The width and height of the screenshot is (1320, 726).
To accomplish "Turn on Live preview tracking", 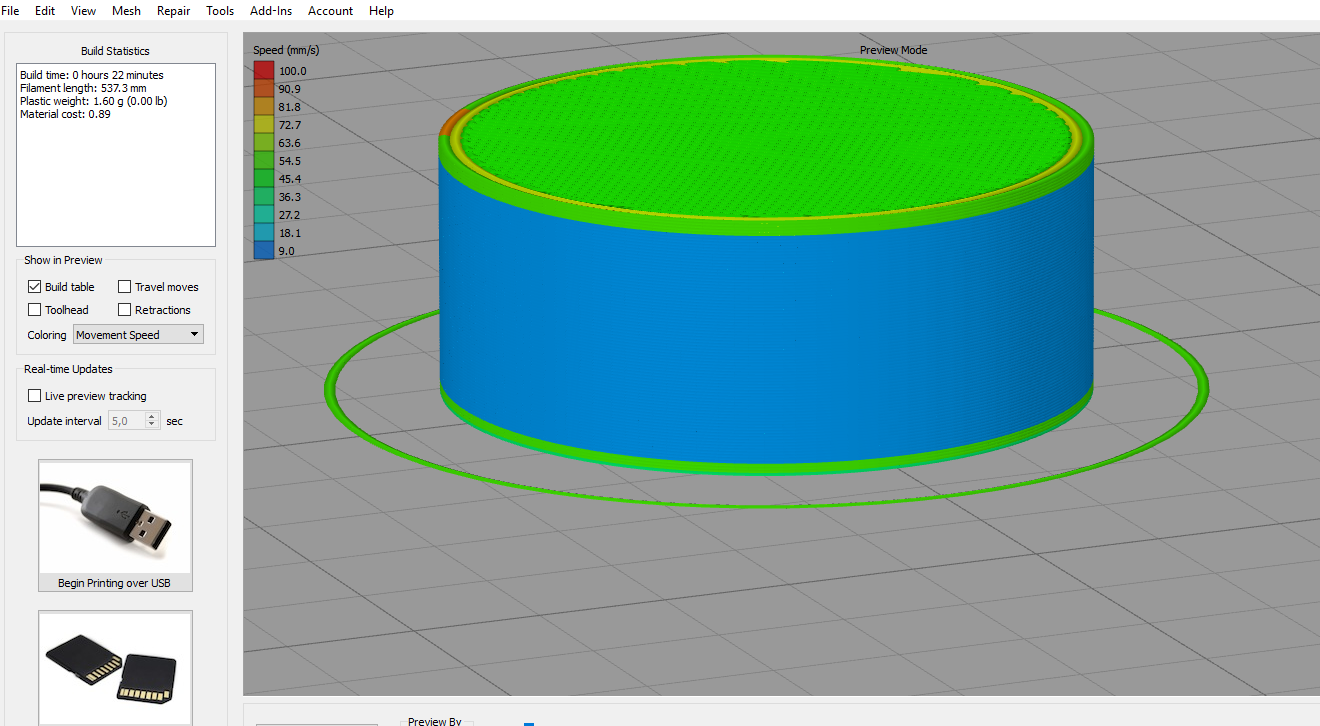I will (35, 396).
